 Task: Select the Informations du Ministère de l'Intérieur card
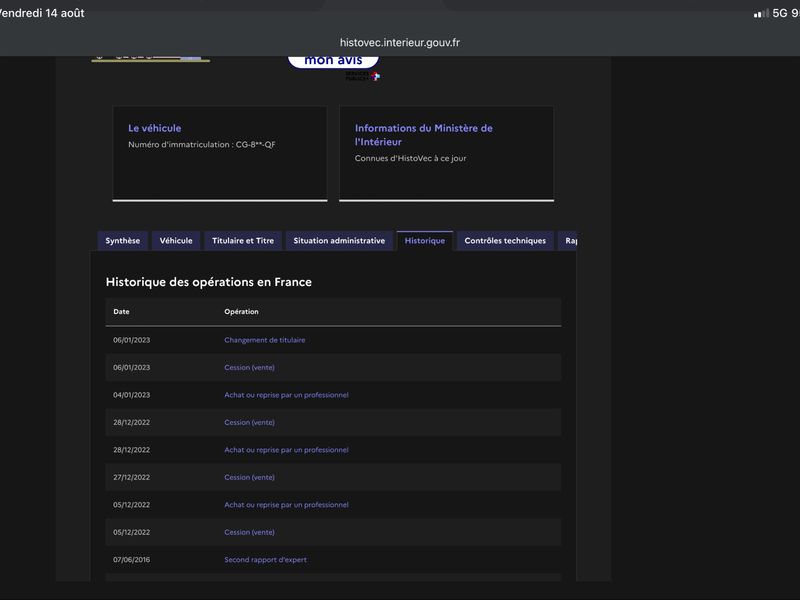click(x=446, y=154)
